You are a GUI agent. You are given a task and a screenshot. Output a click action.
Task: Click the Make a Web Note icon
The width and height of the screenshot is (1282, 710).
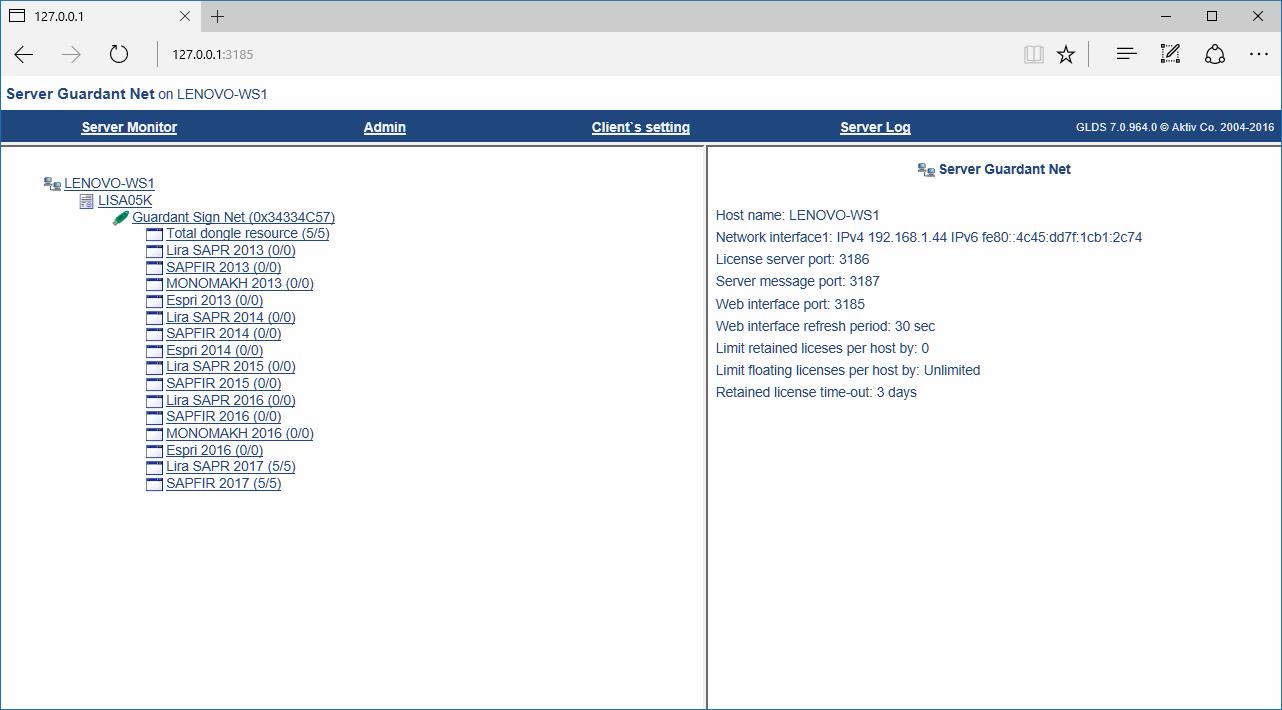(x=1170, y=54)
